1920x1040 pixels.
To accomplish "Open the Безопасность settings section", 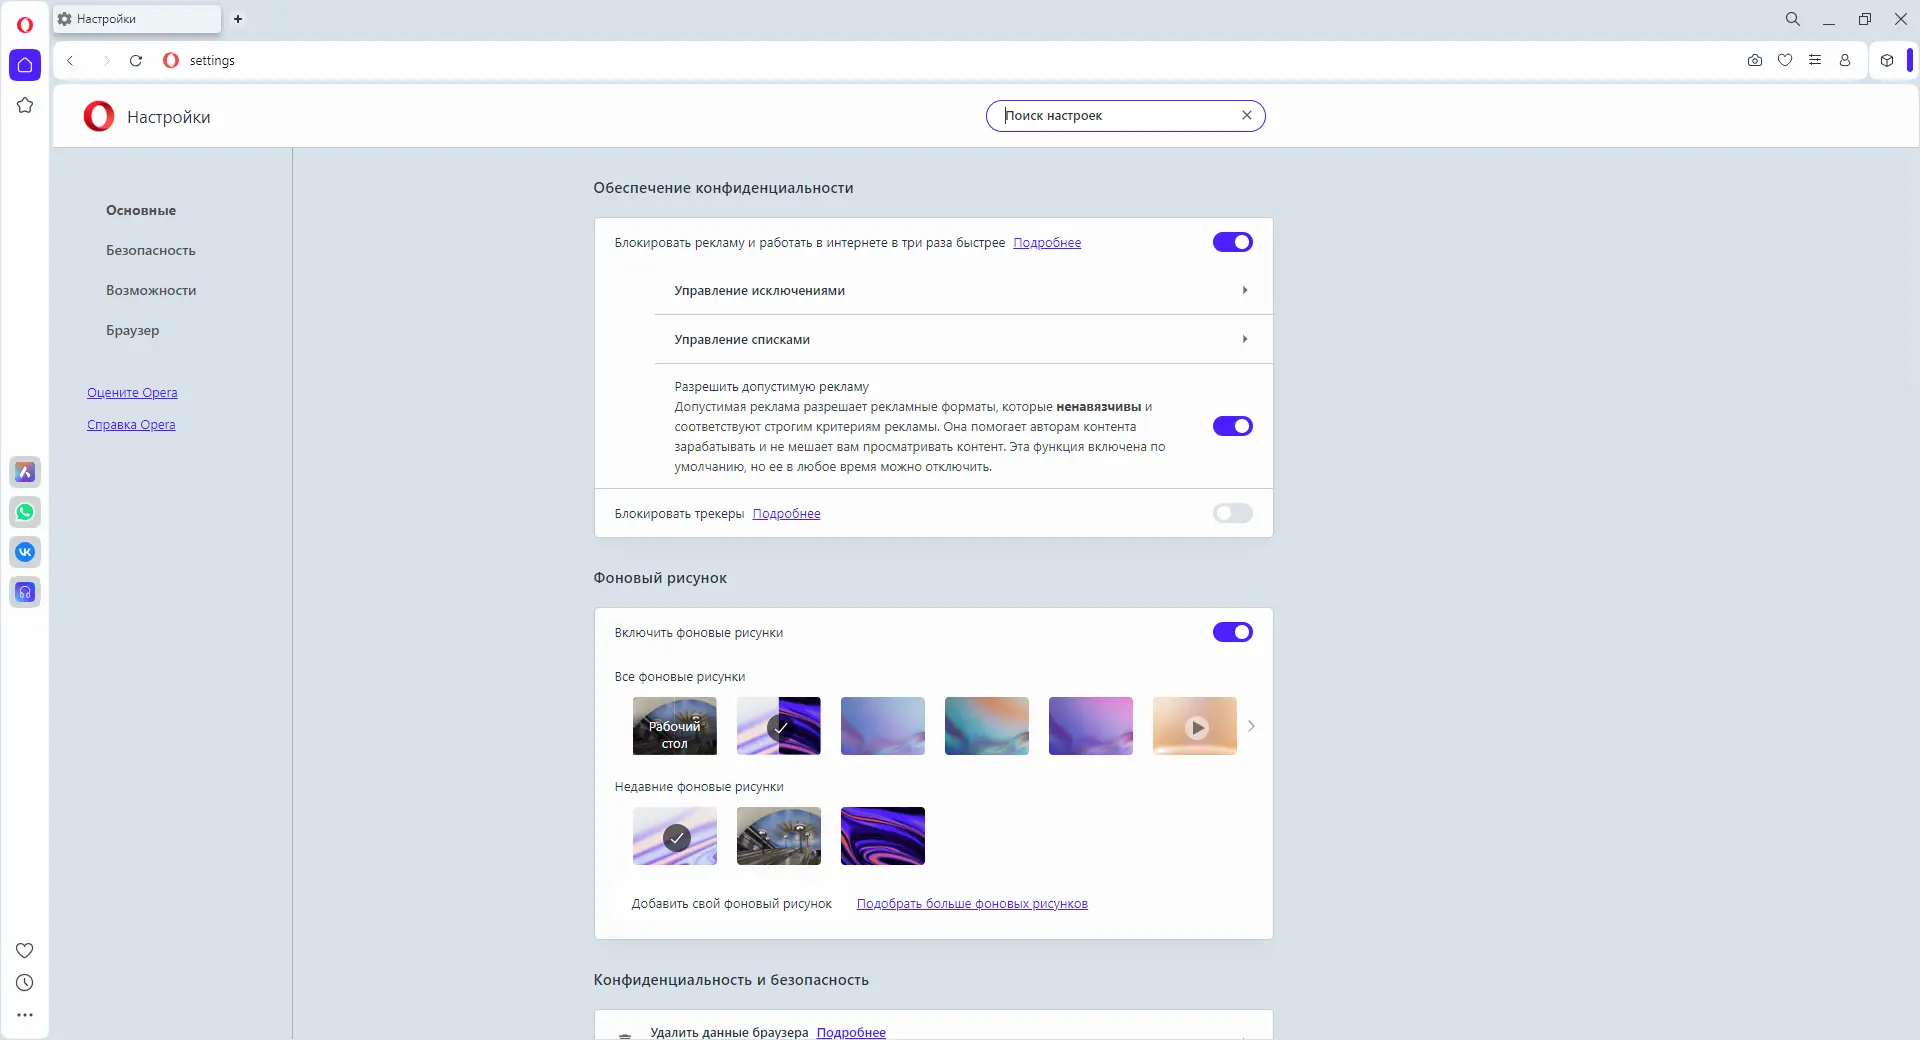I will [151, 250].
